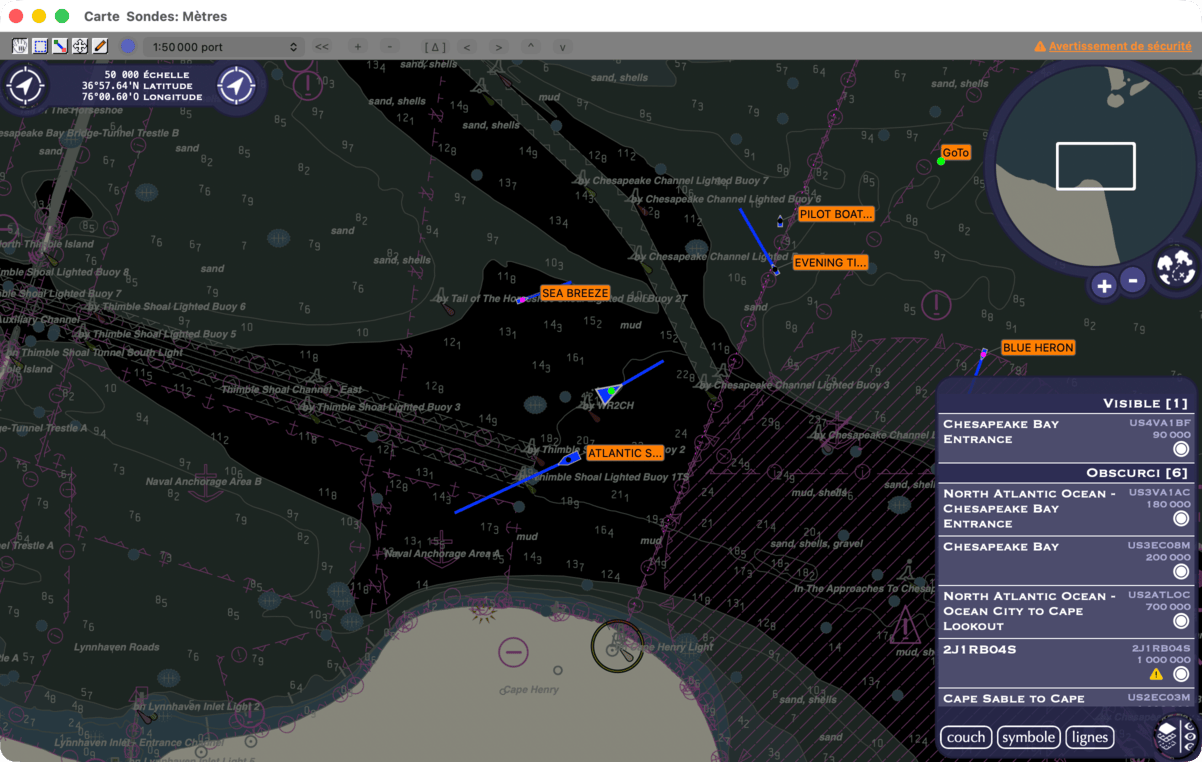1202x762 pixels.
Task: Pan chart left with the < button
Action: (x=467, y=47)
